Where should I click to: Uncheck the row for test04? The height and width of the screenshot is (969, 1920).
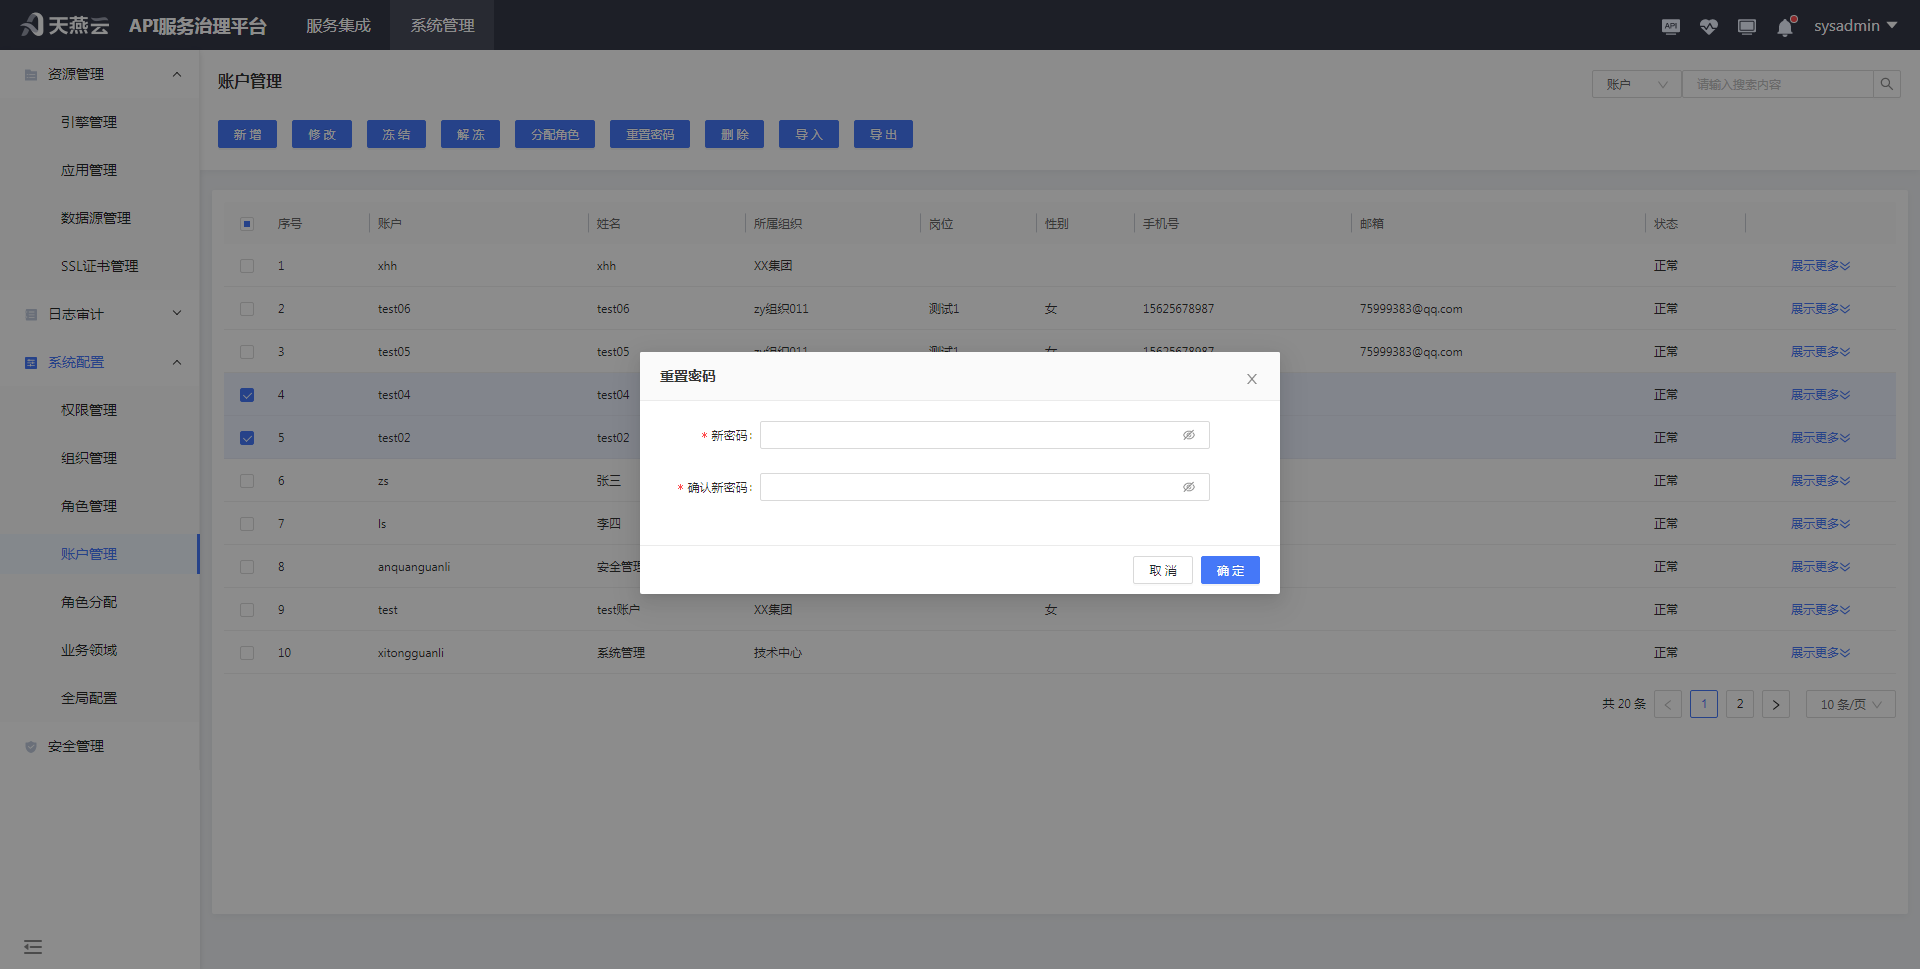pyautogui.click(x=246, y=394)
